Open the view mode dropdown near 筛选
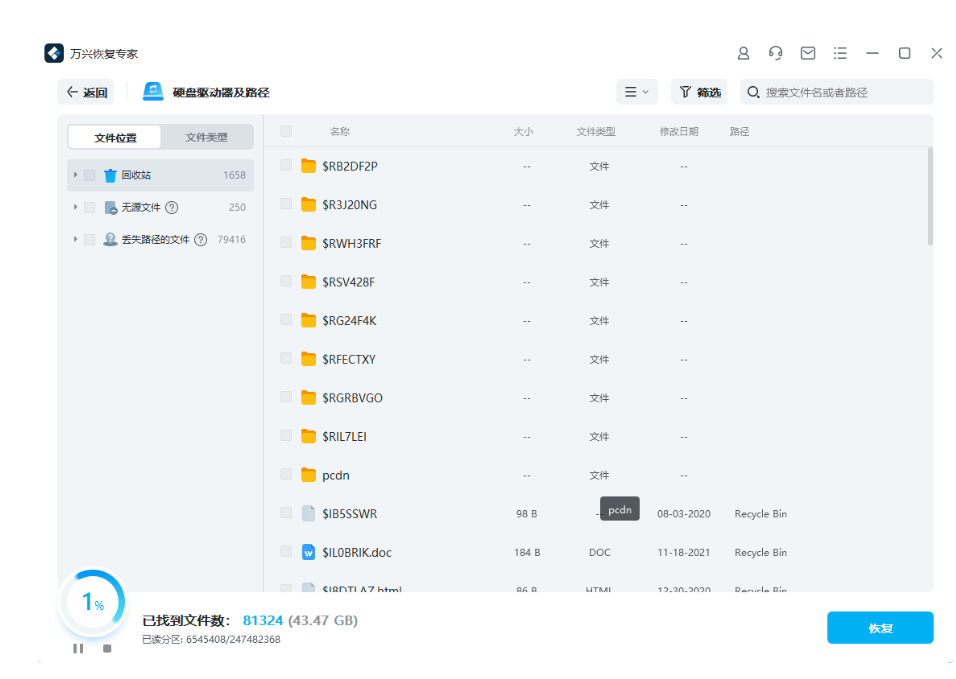956x679 pixels. click(637, 91)
